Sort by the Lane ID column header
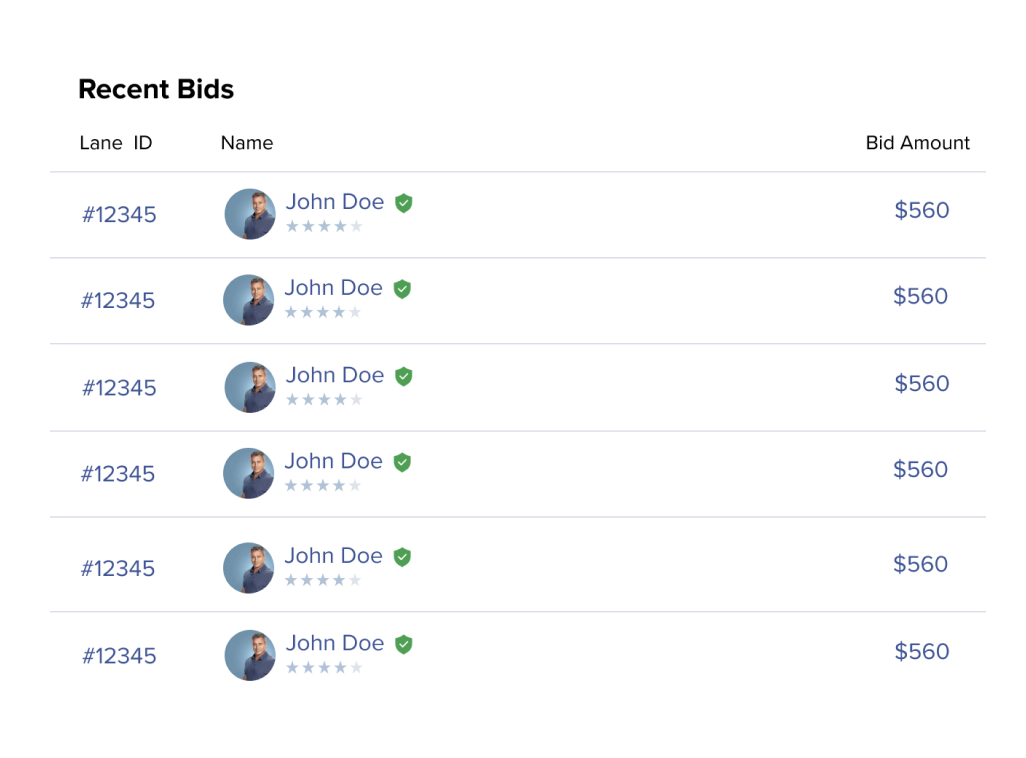1026x758 pixels. point(116,143)
